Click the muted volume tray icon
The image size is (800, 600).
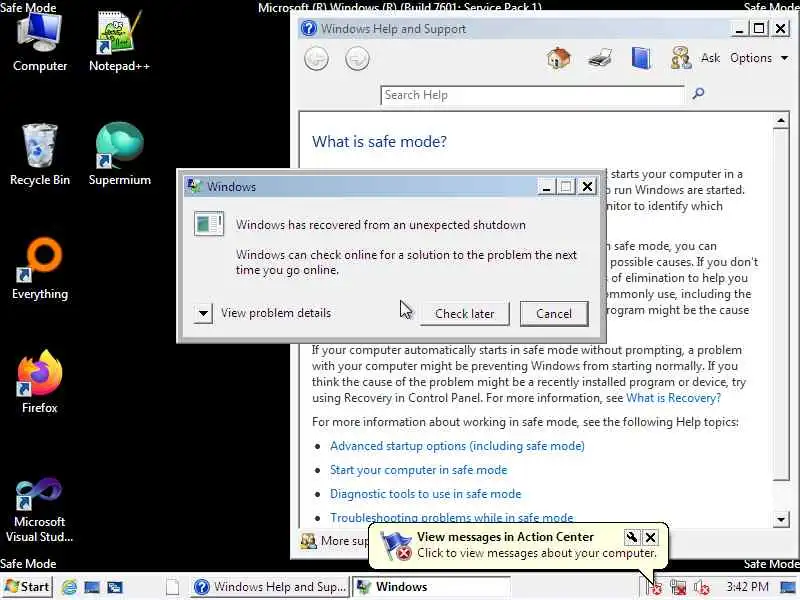[x=702, y=588]
